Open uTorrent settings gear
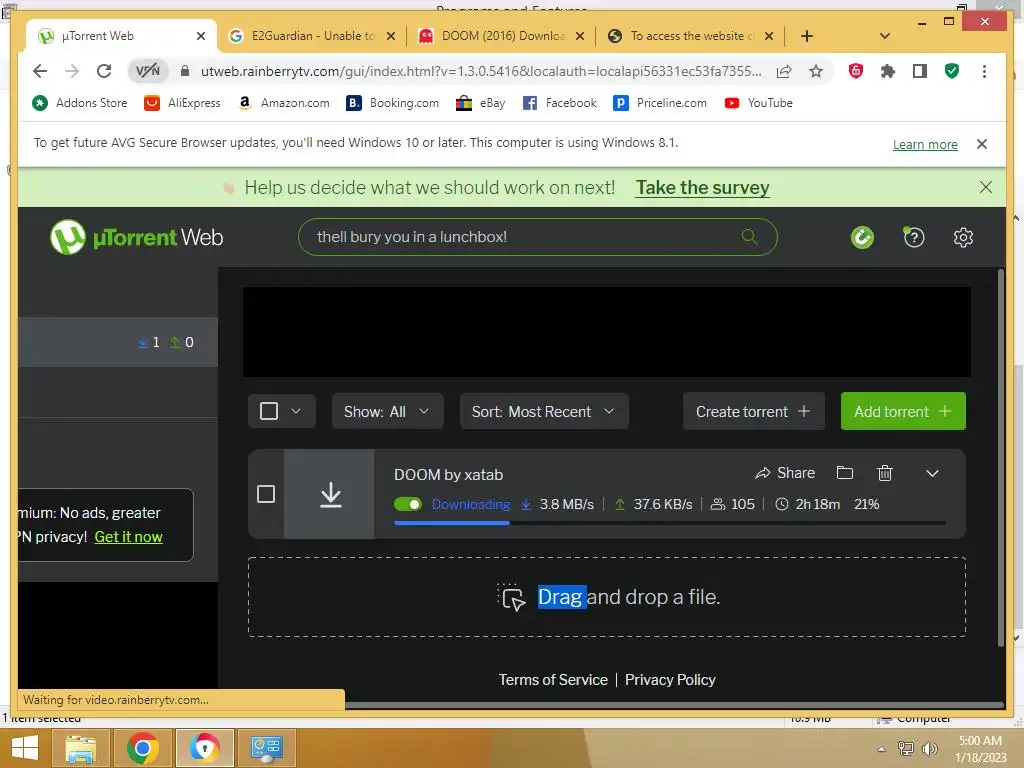 click(963, 237)
